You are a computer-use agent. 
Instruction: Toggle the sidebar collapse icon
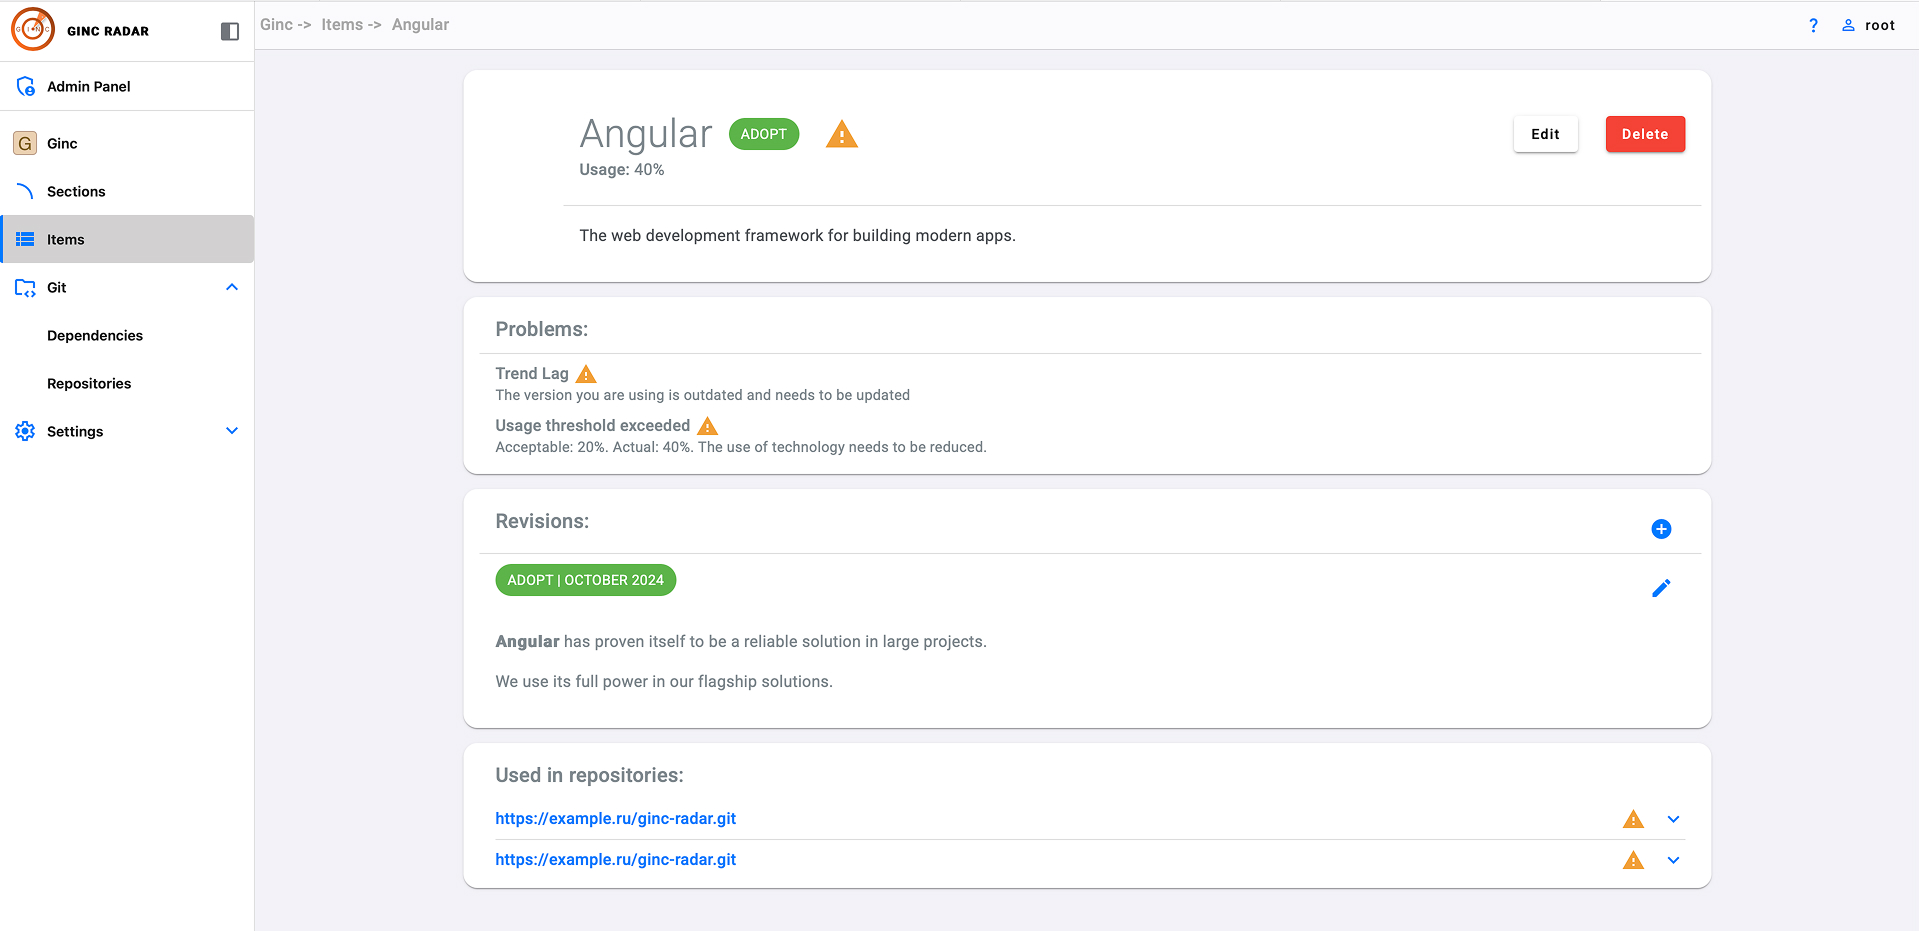click(x=230, y=31)
